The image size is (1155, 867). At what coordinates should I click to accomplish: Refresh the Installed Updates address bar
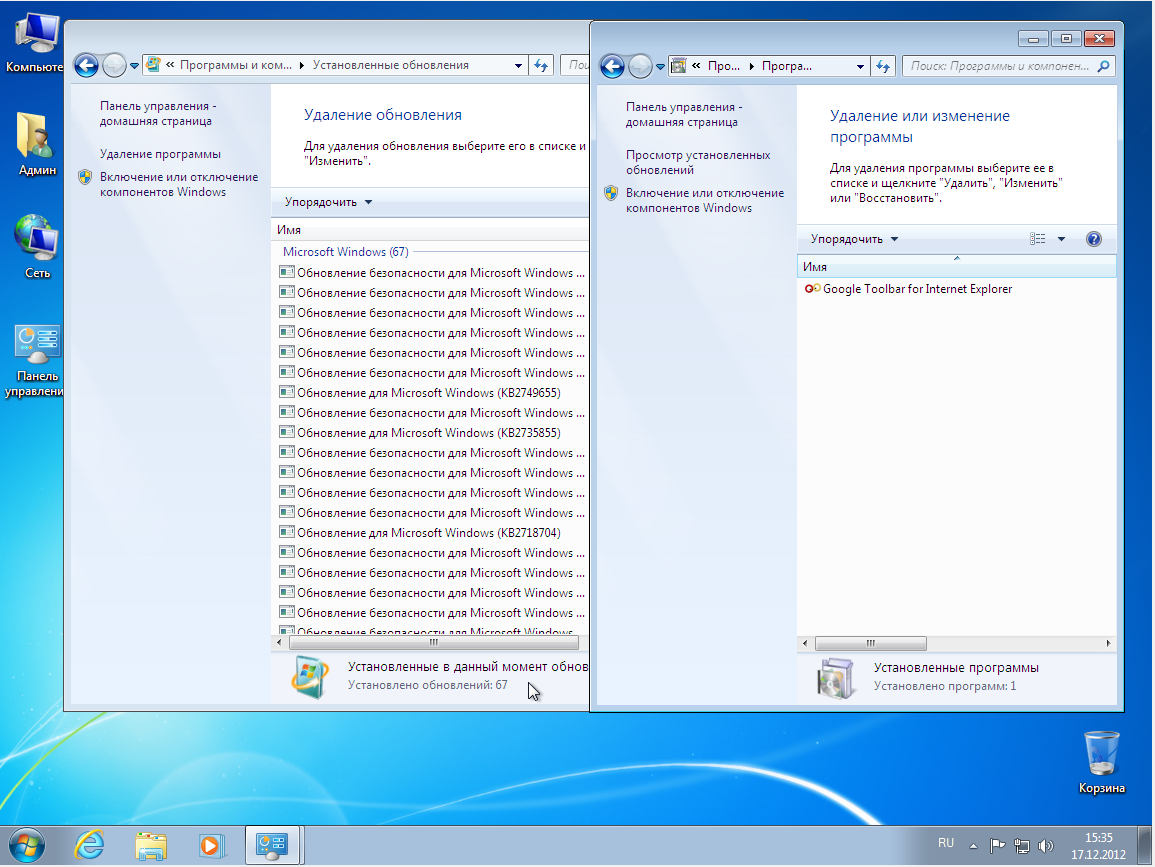coord(541,66)
